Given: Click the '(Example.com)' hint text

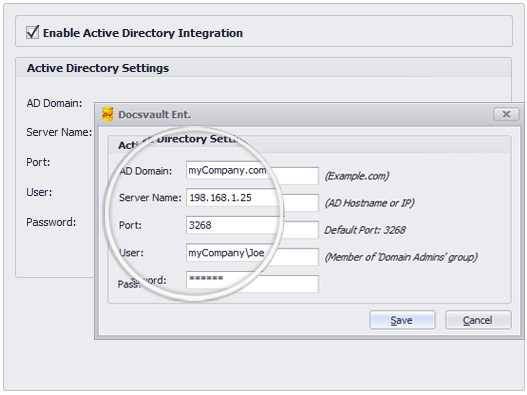Looking at the screenshot, I should pos(357,176).
